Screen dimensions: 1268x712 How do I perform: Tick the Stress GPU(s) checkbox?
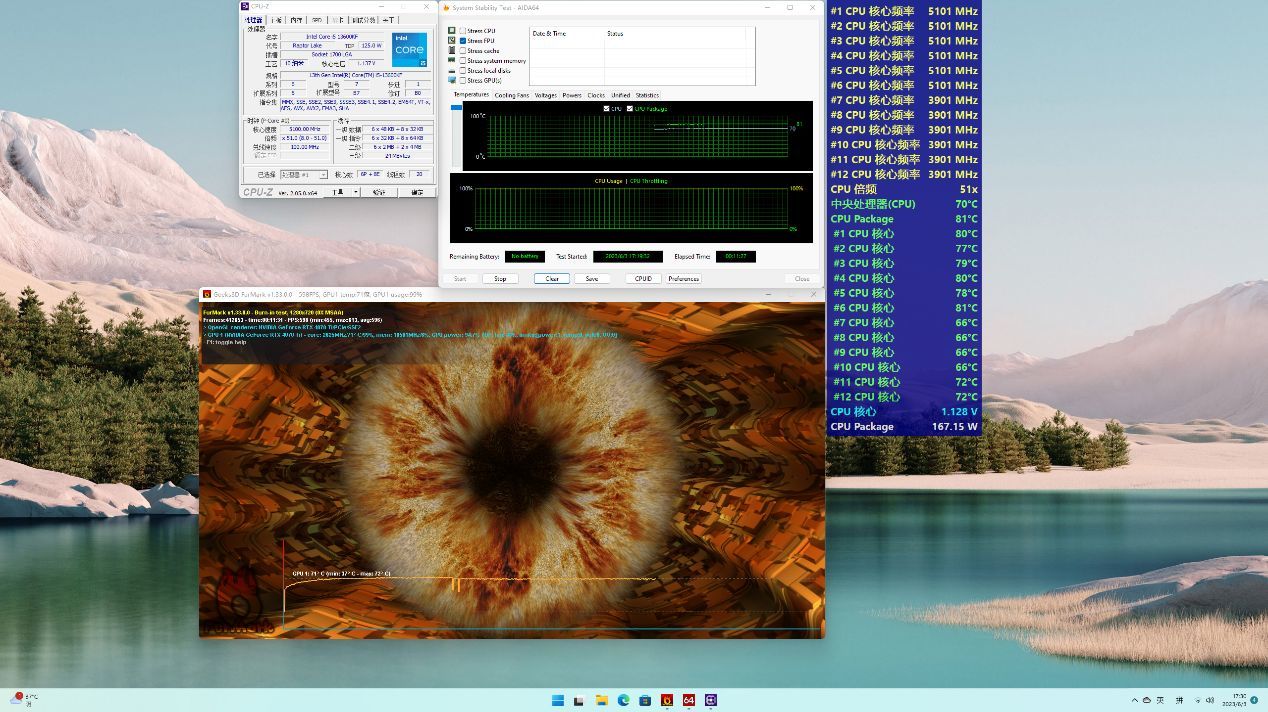(x=463, y=81)
